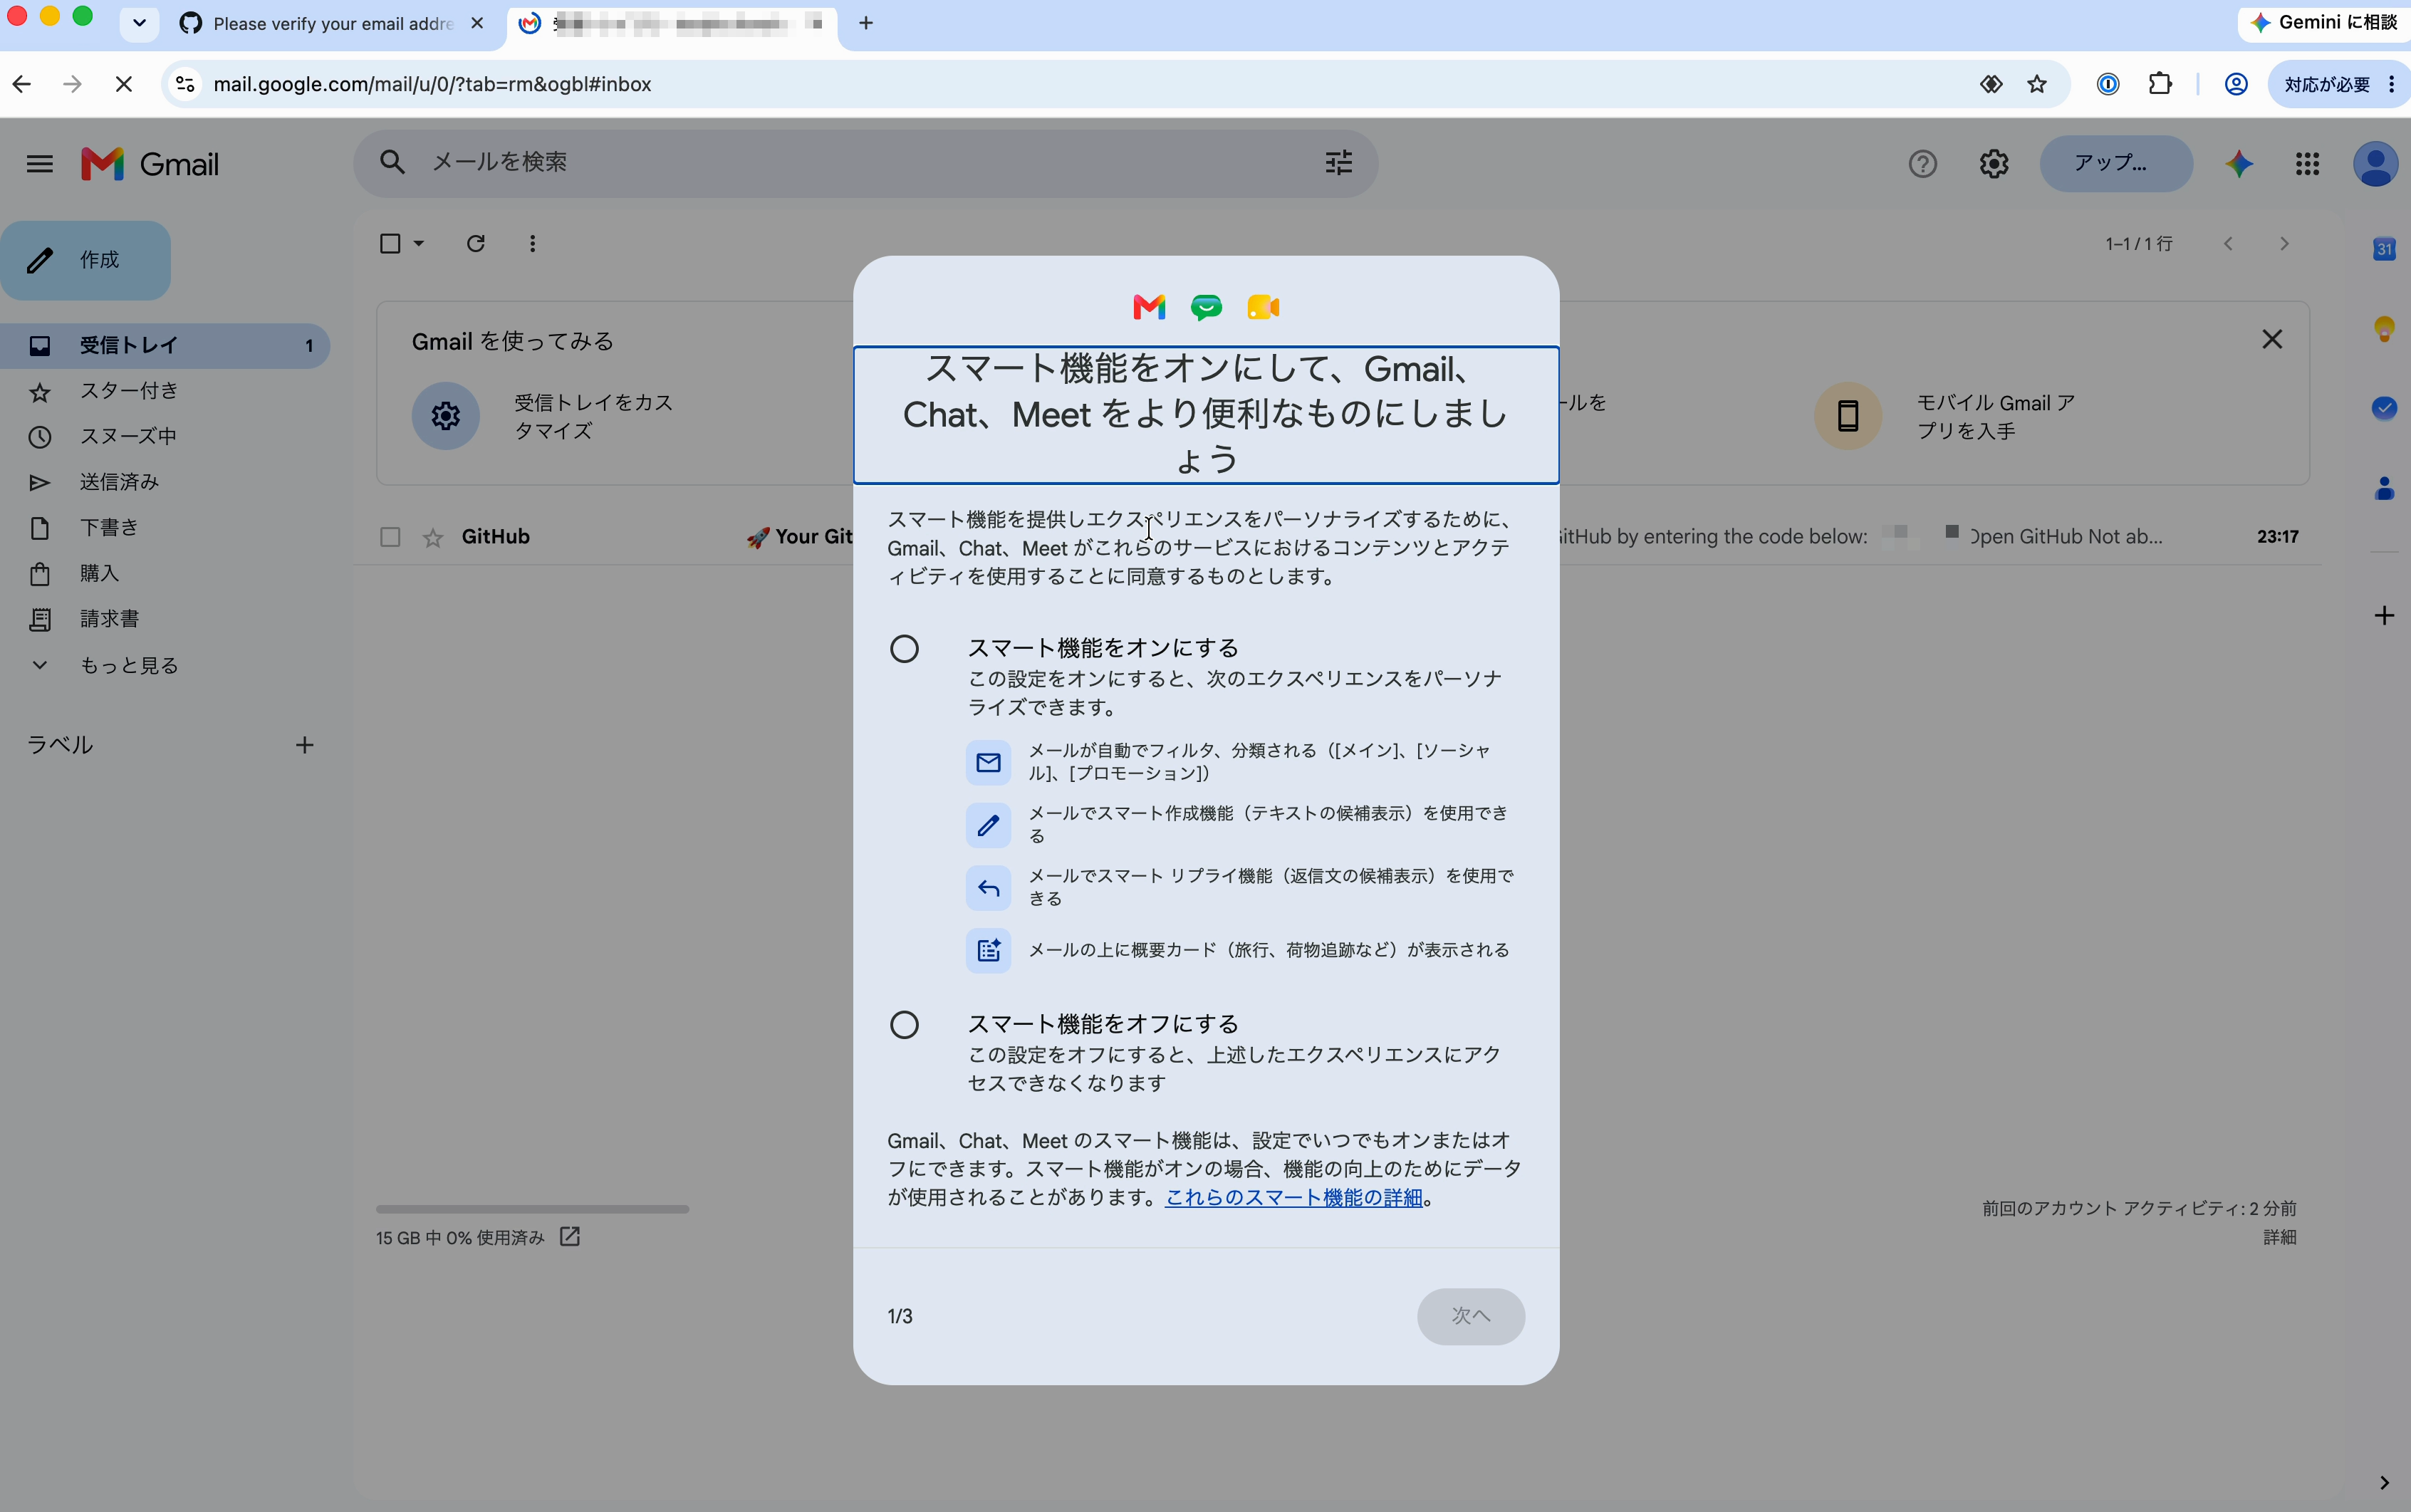This screenshot has height=1512, width=2411.
Task: Add a new label with plus icon
Action: [x=305, y=745]
